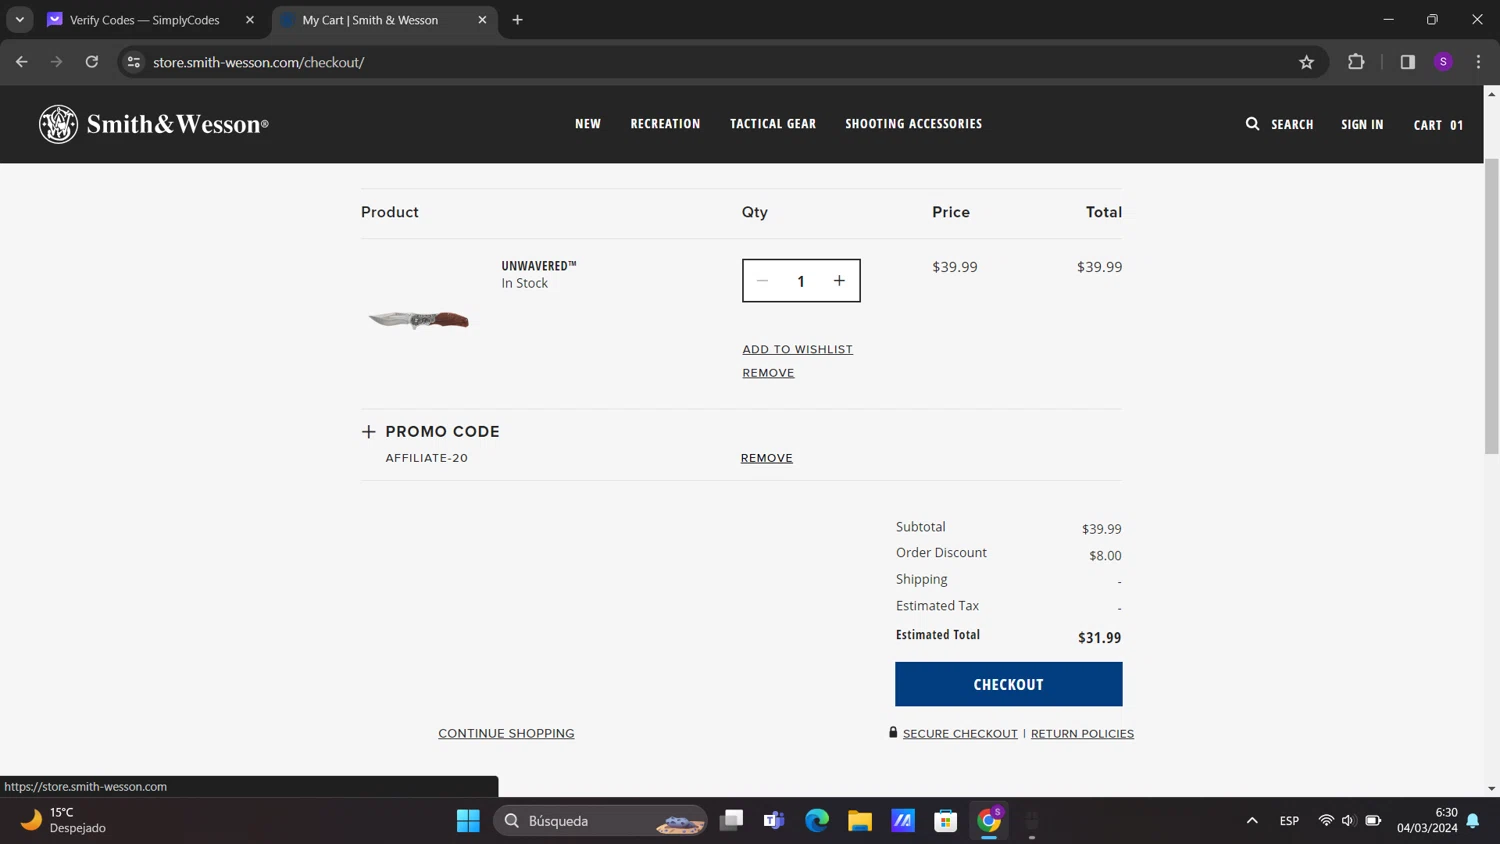Open Task View on taskbar
This screenshot has height=844, width=1500.
coord(732,821)
